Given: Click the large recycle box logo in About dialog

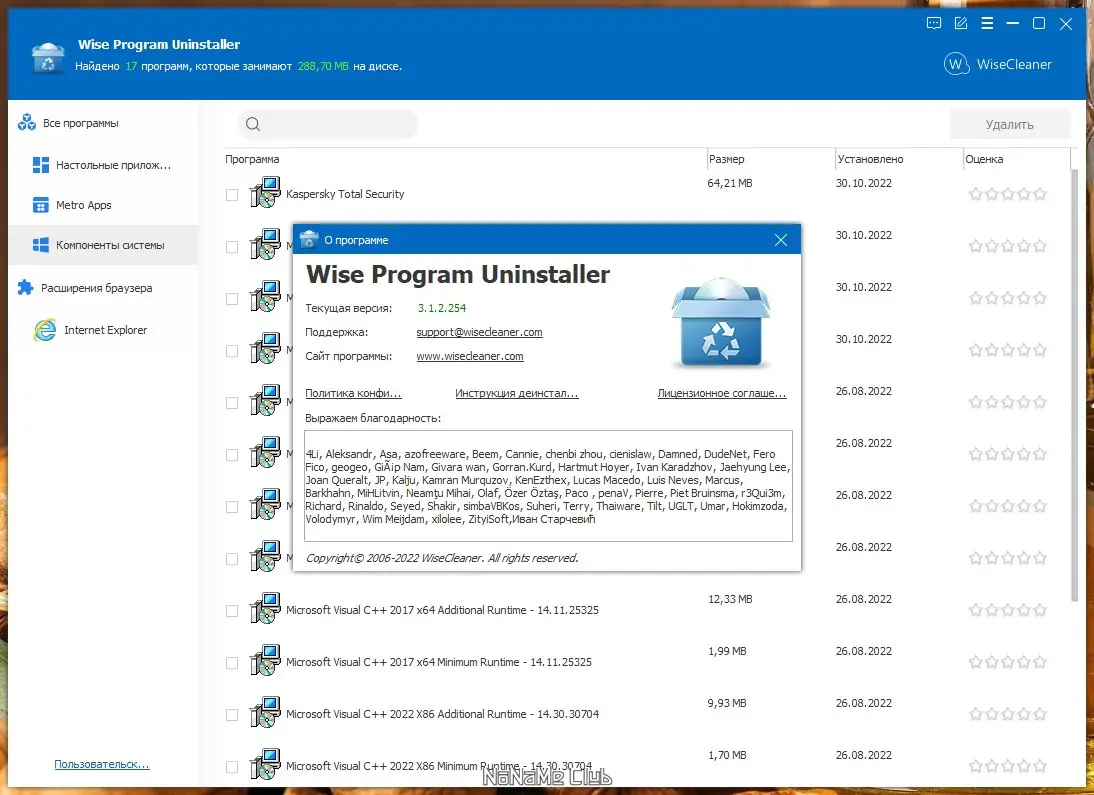Looking at the screenshot, I should point(721,322).
